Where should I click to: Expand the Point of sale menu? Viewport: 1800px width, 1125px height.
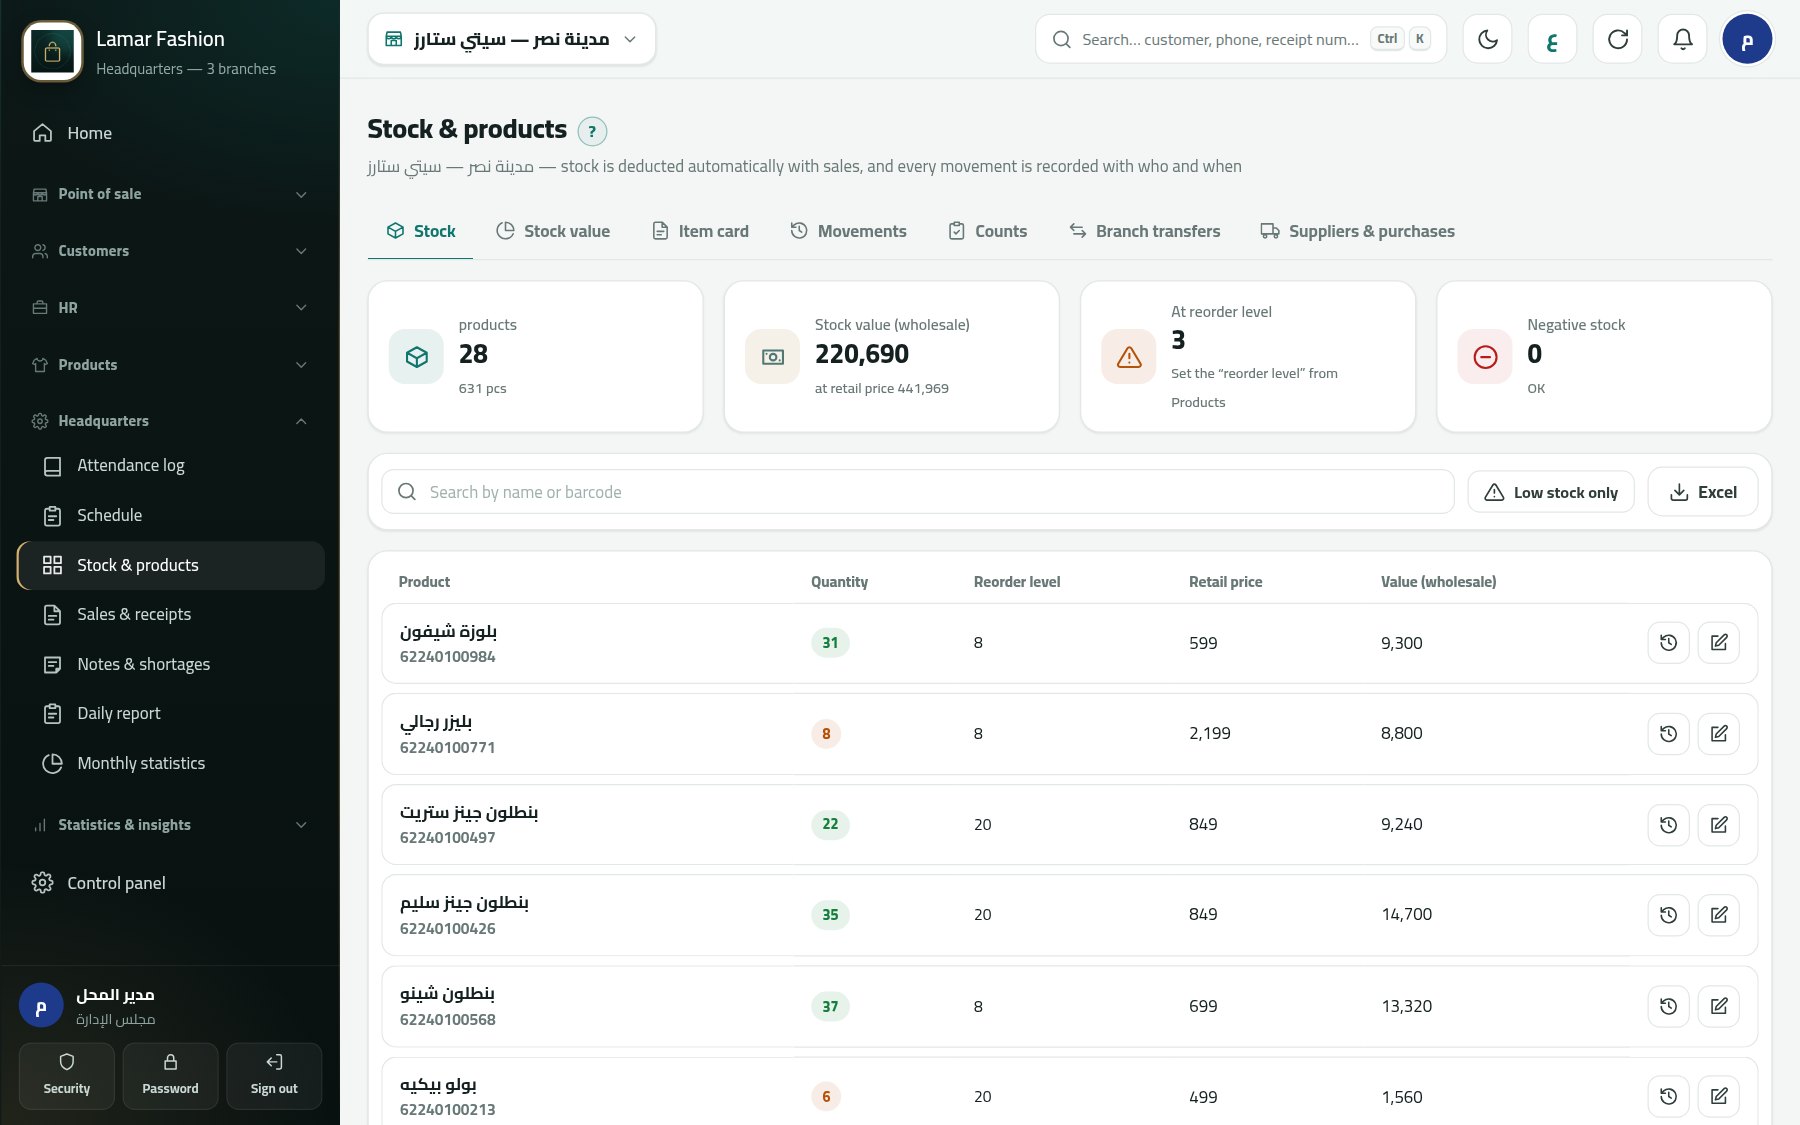tap(170, 194)
